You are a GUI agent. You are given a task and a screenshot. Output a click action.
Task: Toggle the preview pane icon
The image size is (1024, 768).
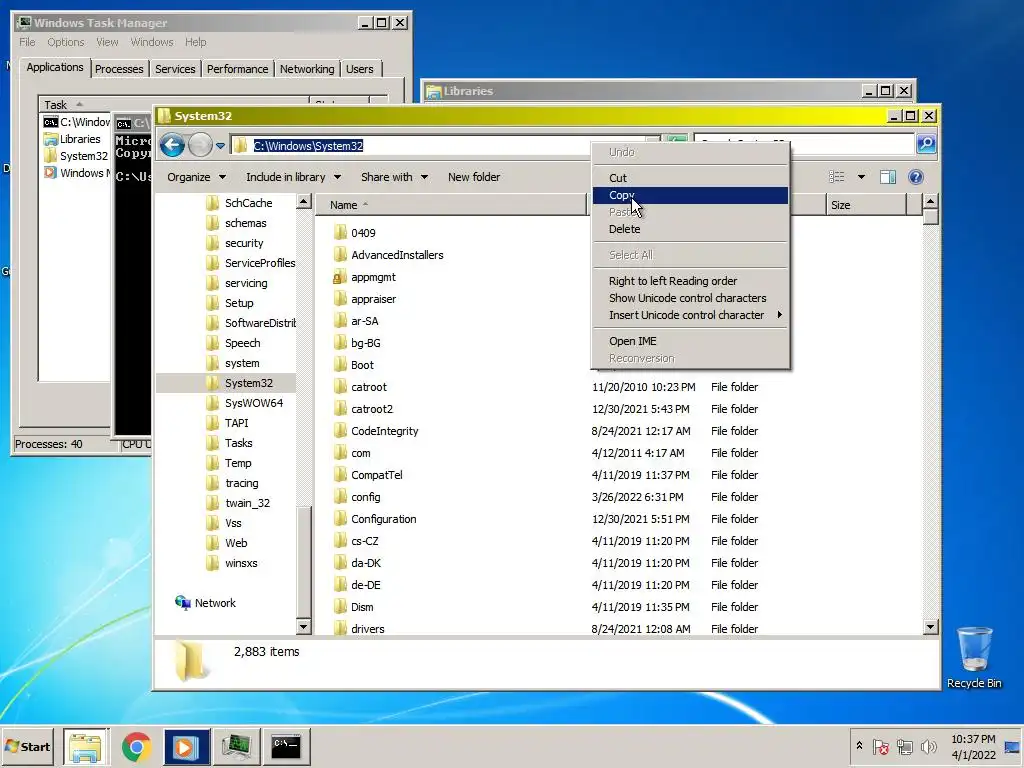point(888,177)
